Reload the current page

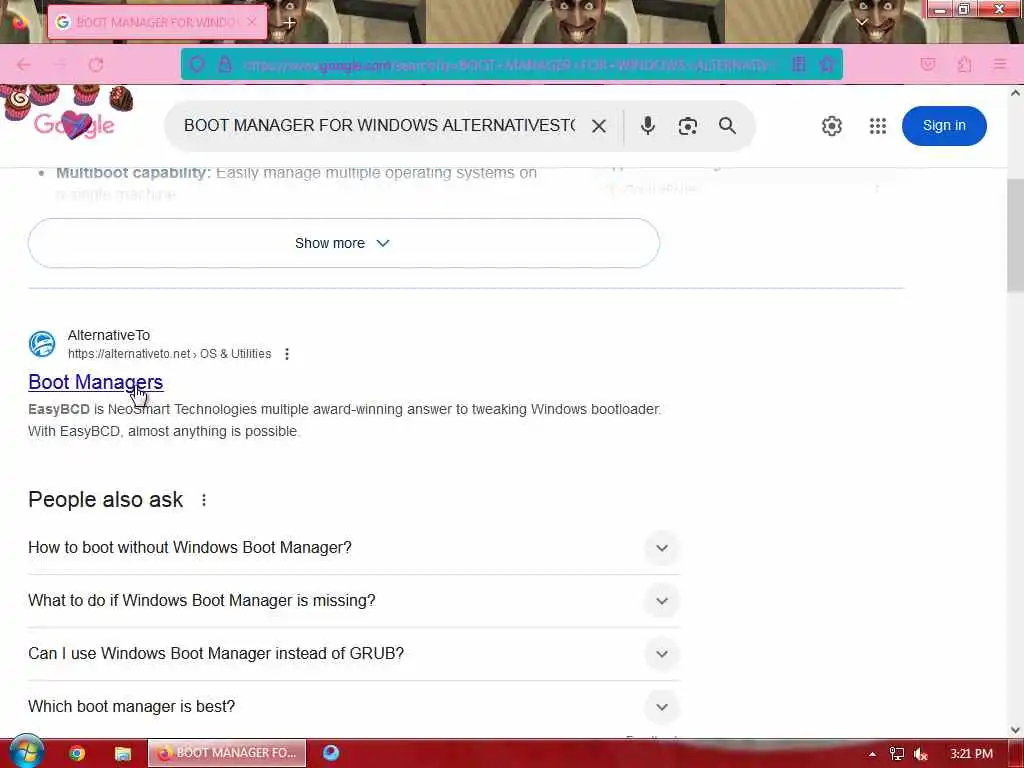pos(96,65)
